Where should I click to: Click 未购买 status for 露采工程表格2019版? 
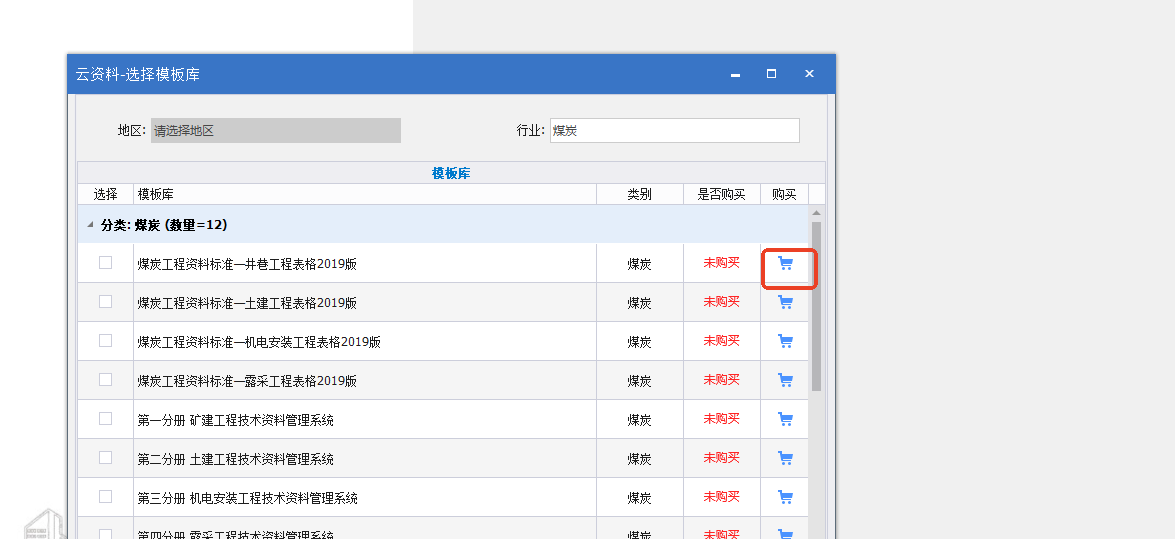(721, 380)
